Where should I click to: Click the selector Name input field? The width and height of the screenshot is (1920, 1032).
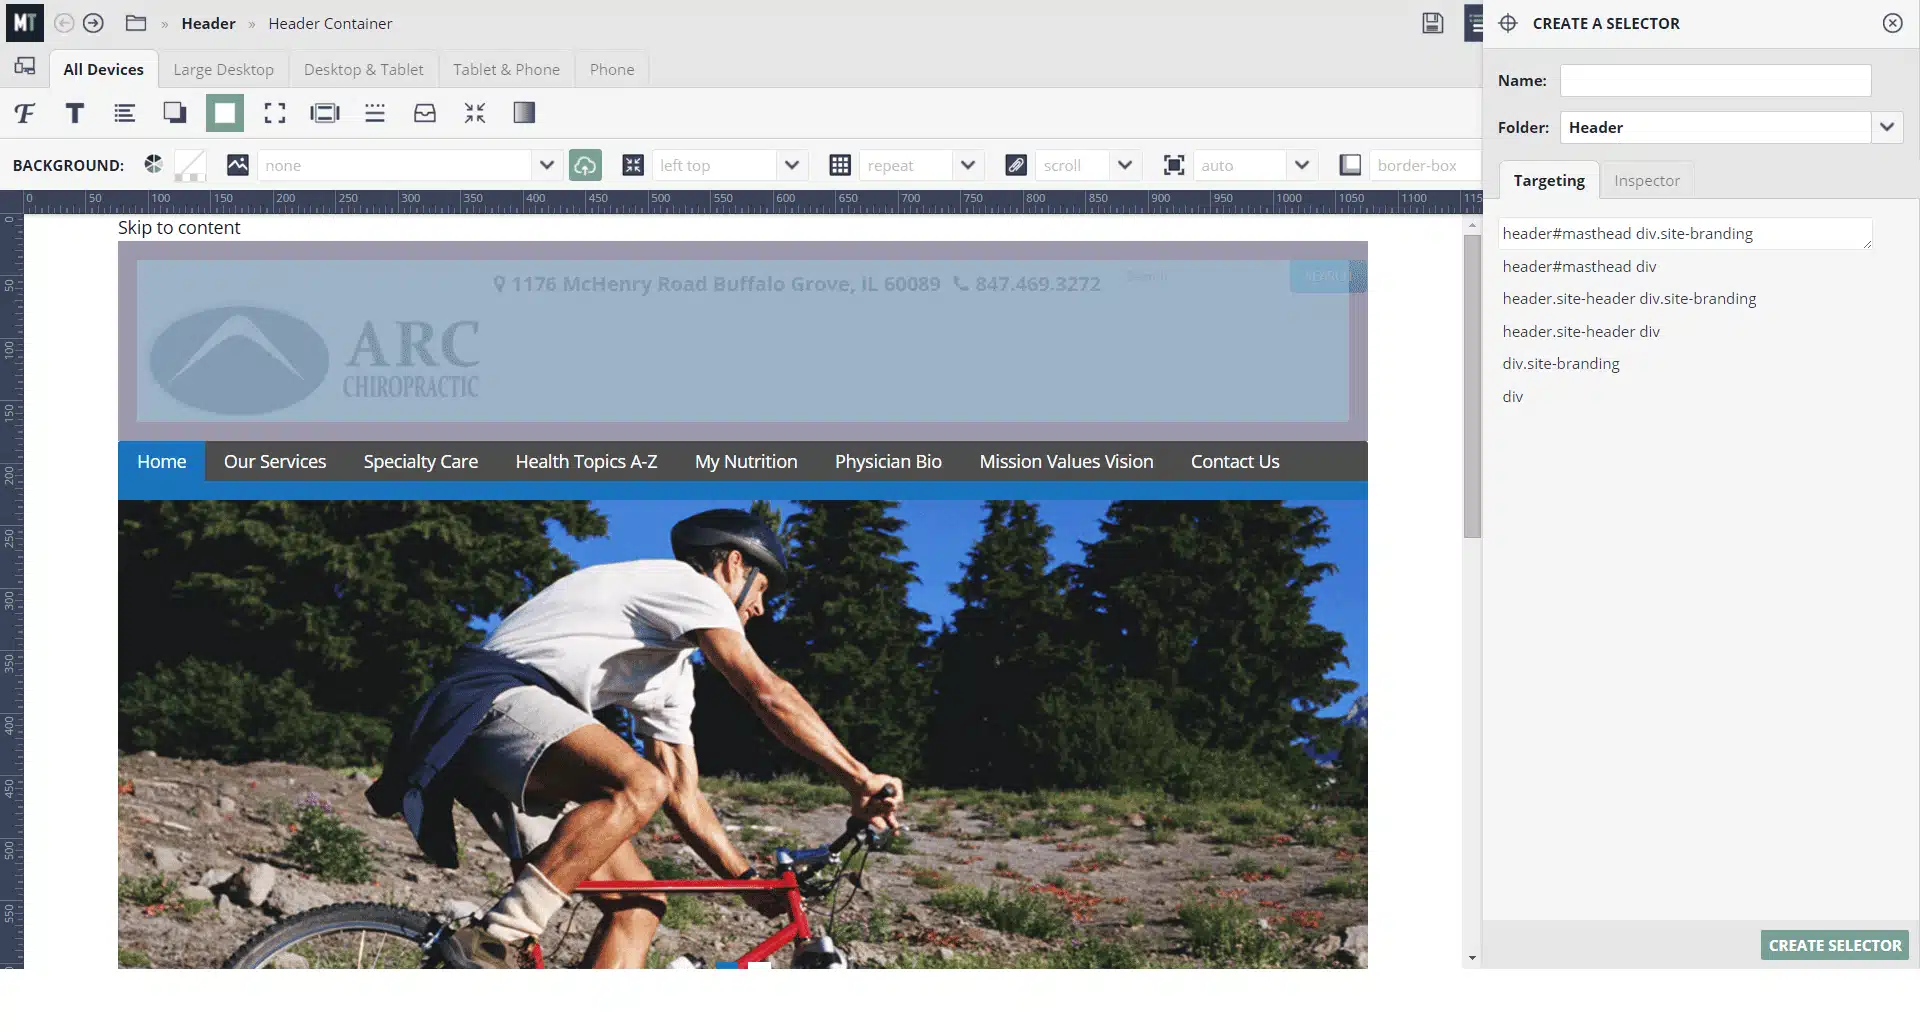pyautogui.click(x=1715, y=80)
